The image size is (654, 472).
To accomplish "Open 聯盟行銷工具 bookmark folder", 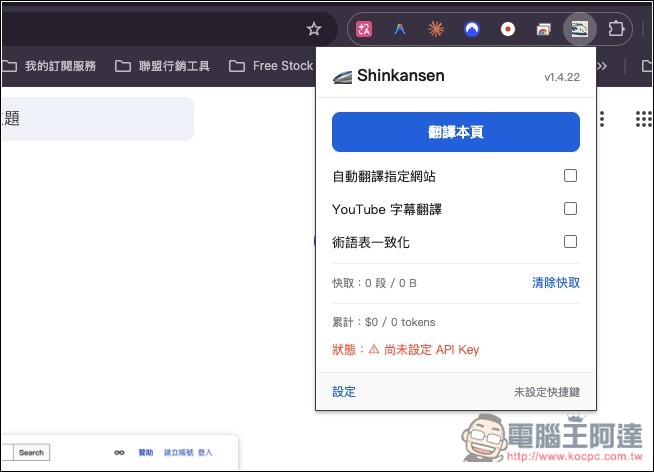I will click(x=162, y=66).
